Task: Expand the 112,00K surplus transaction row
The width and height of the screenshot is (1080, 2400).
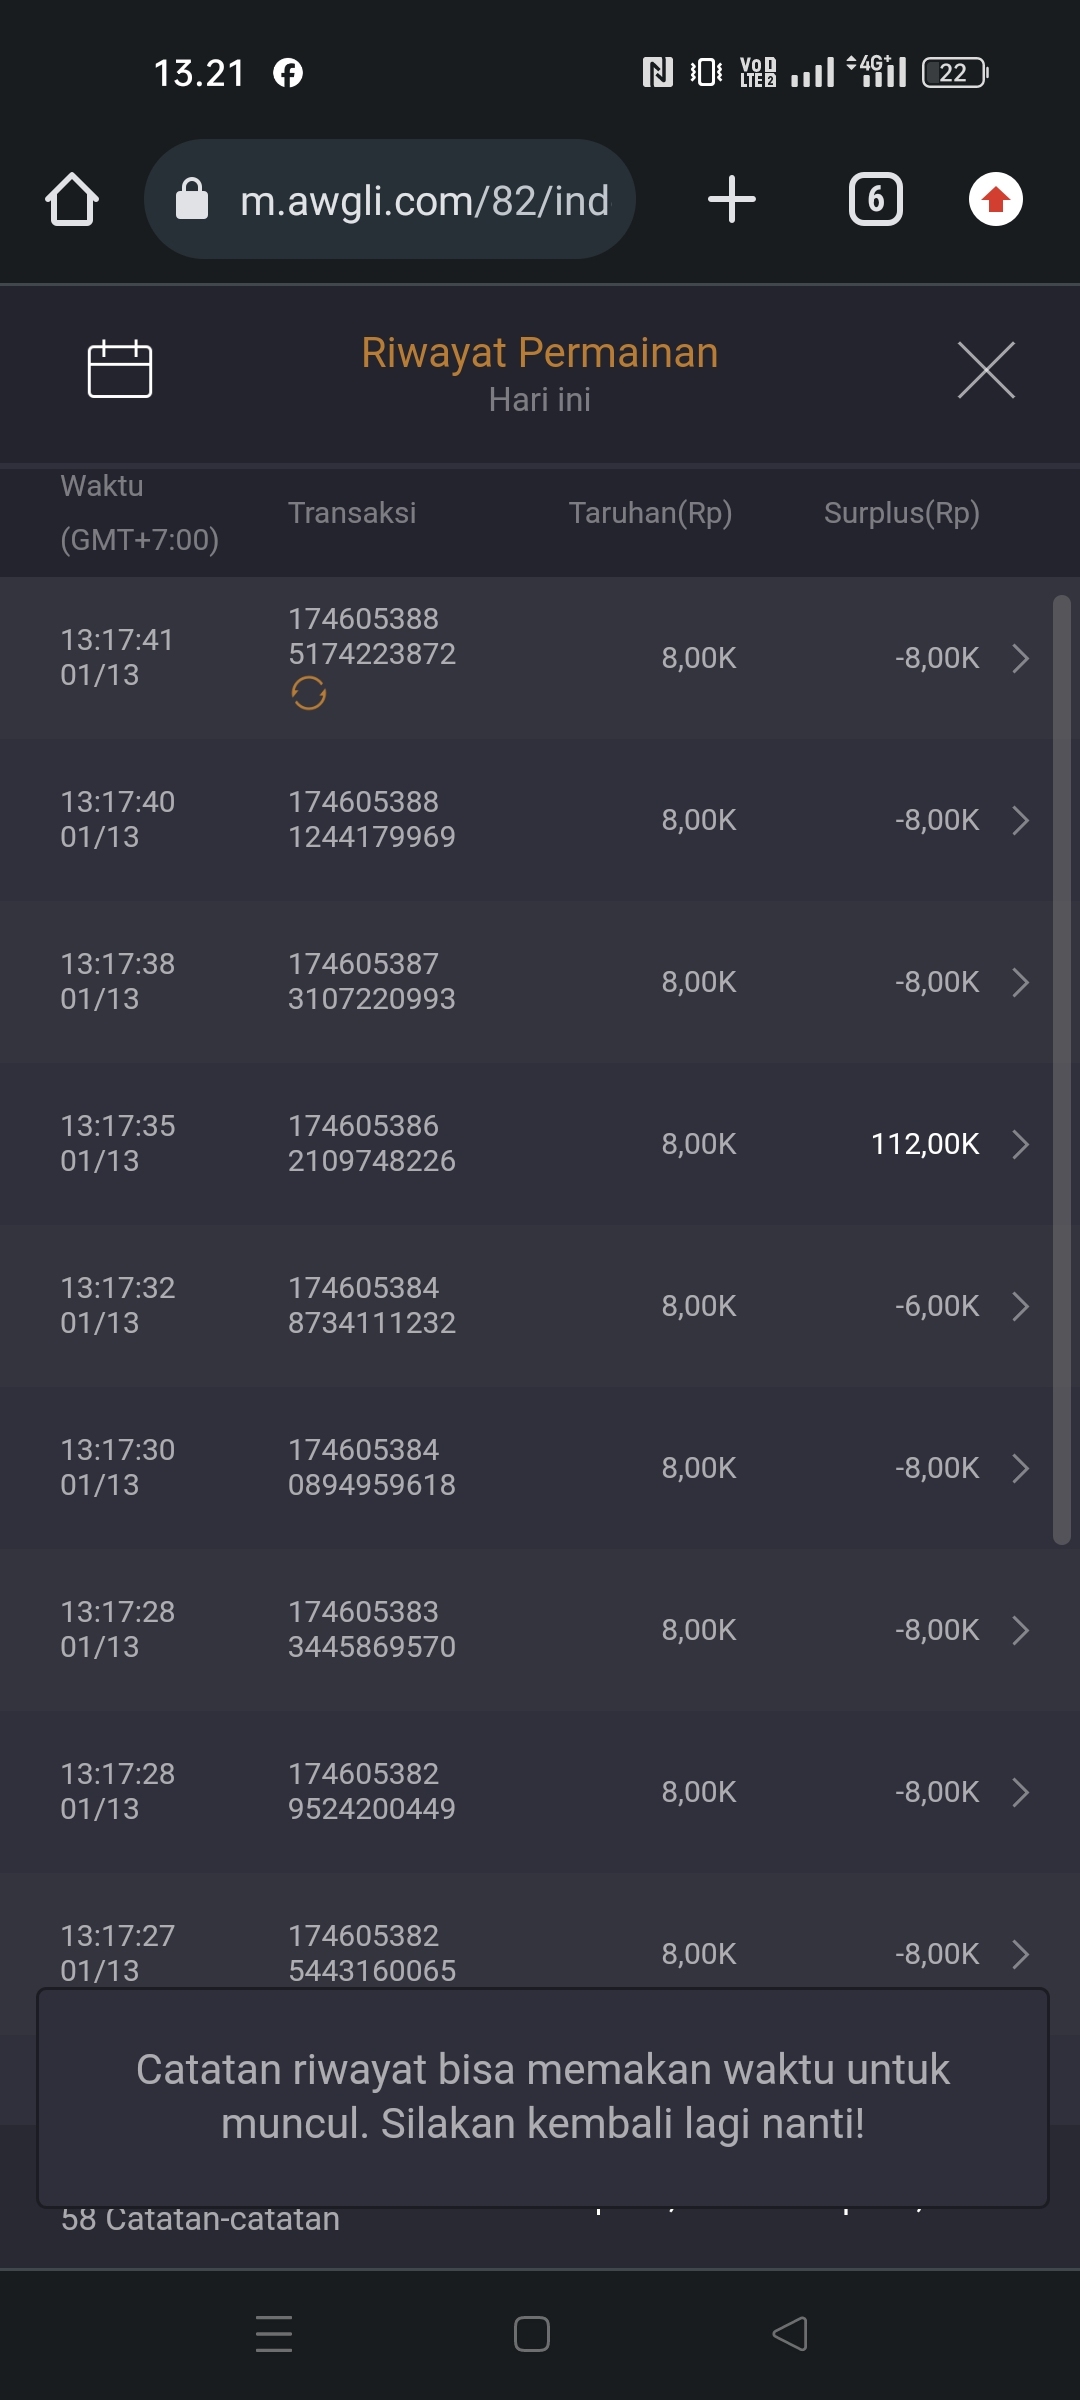Action: click(1020, 1144)
